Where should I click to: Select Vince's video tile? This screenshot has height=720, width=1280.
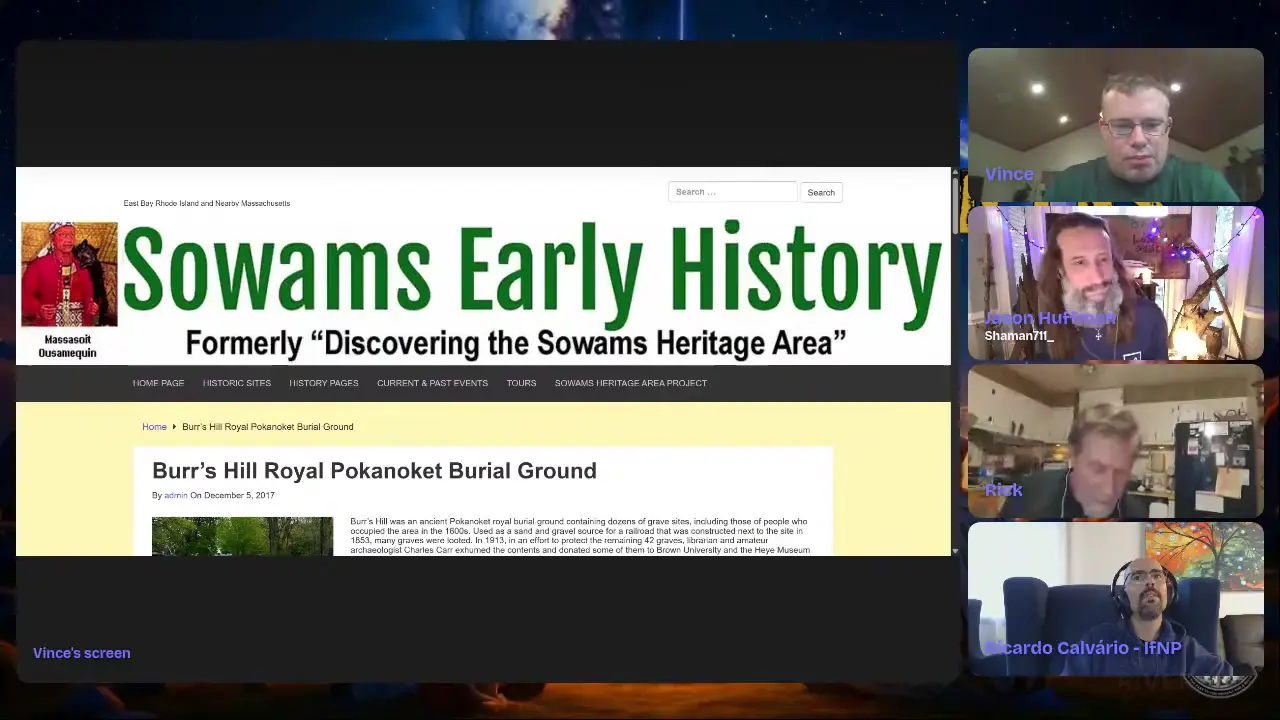(1115, 125)
